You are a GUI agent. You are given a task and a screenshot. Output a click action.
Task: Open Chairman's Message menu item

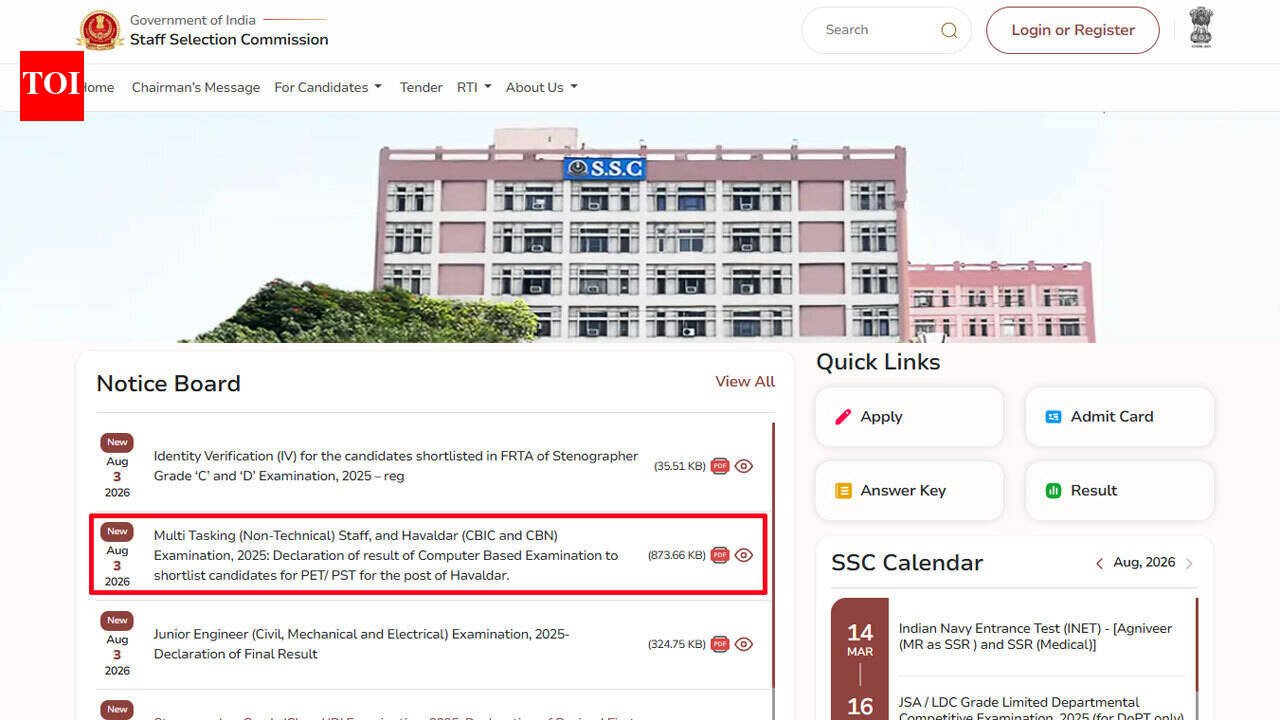pyautogui.click(x=196, y=87)
